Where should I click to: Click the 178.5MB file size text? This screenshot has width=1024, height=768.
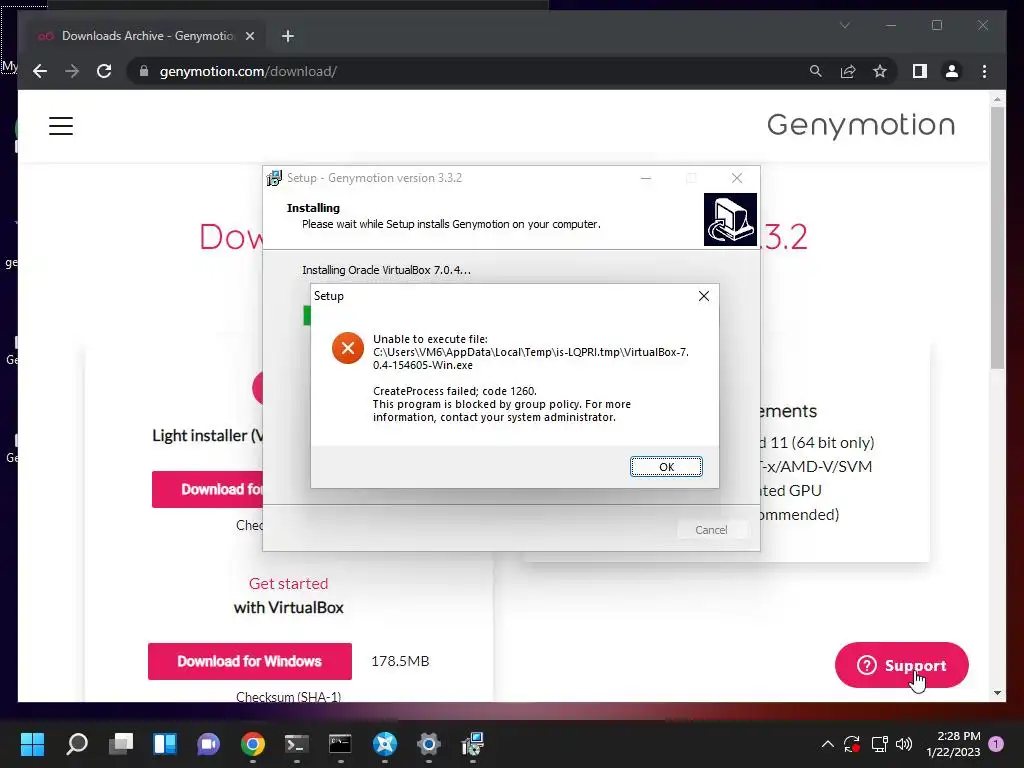(400, 661)
